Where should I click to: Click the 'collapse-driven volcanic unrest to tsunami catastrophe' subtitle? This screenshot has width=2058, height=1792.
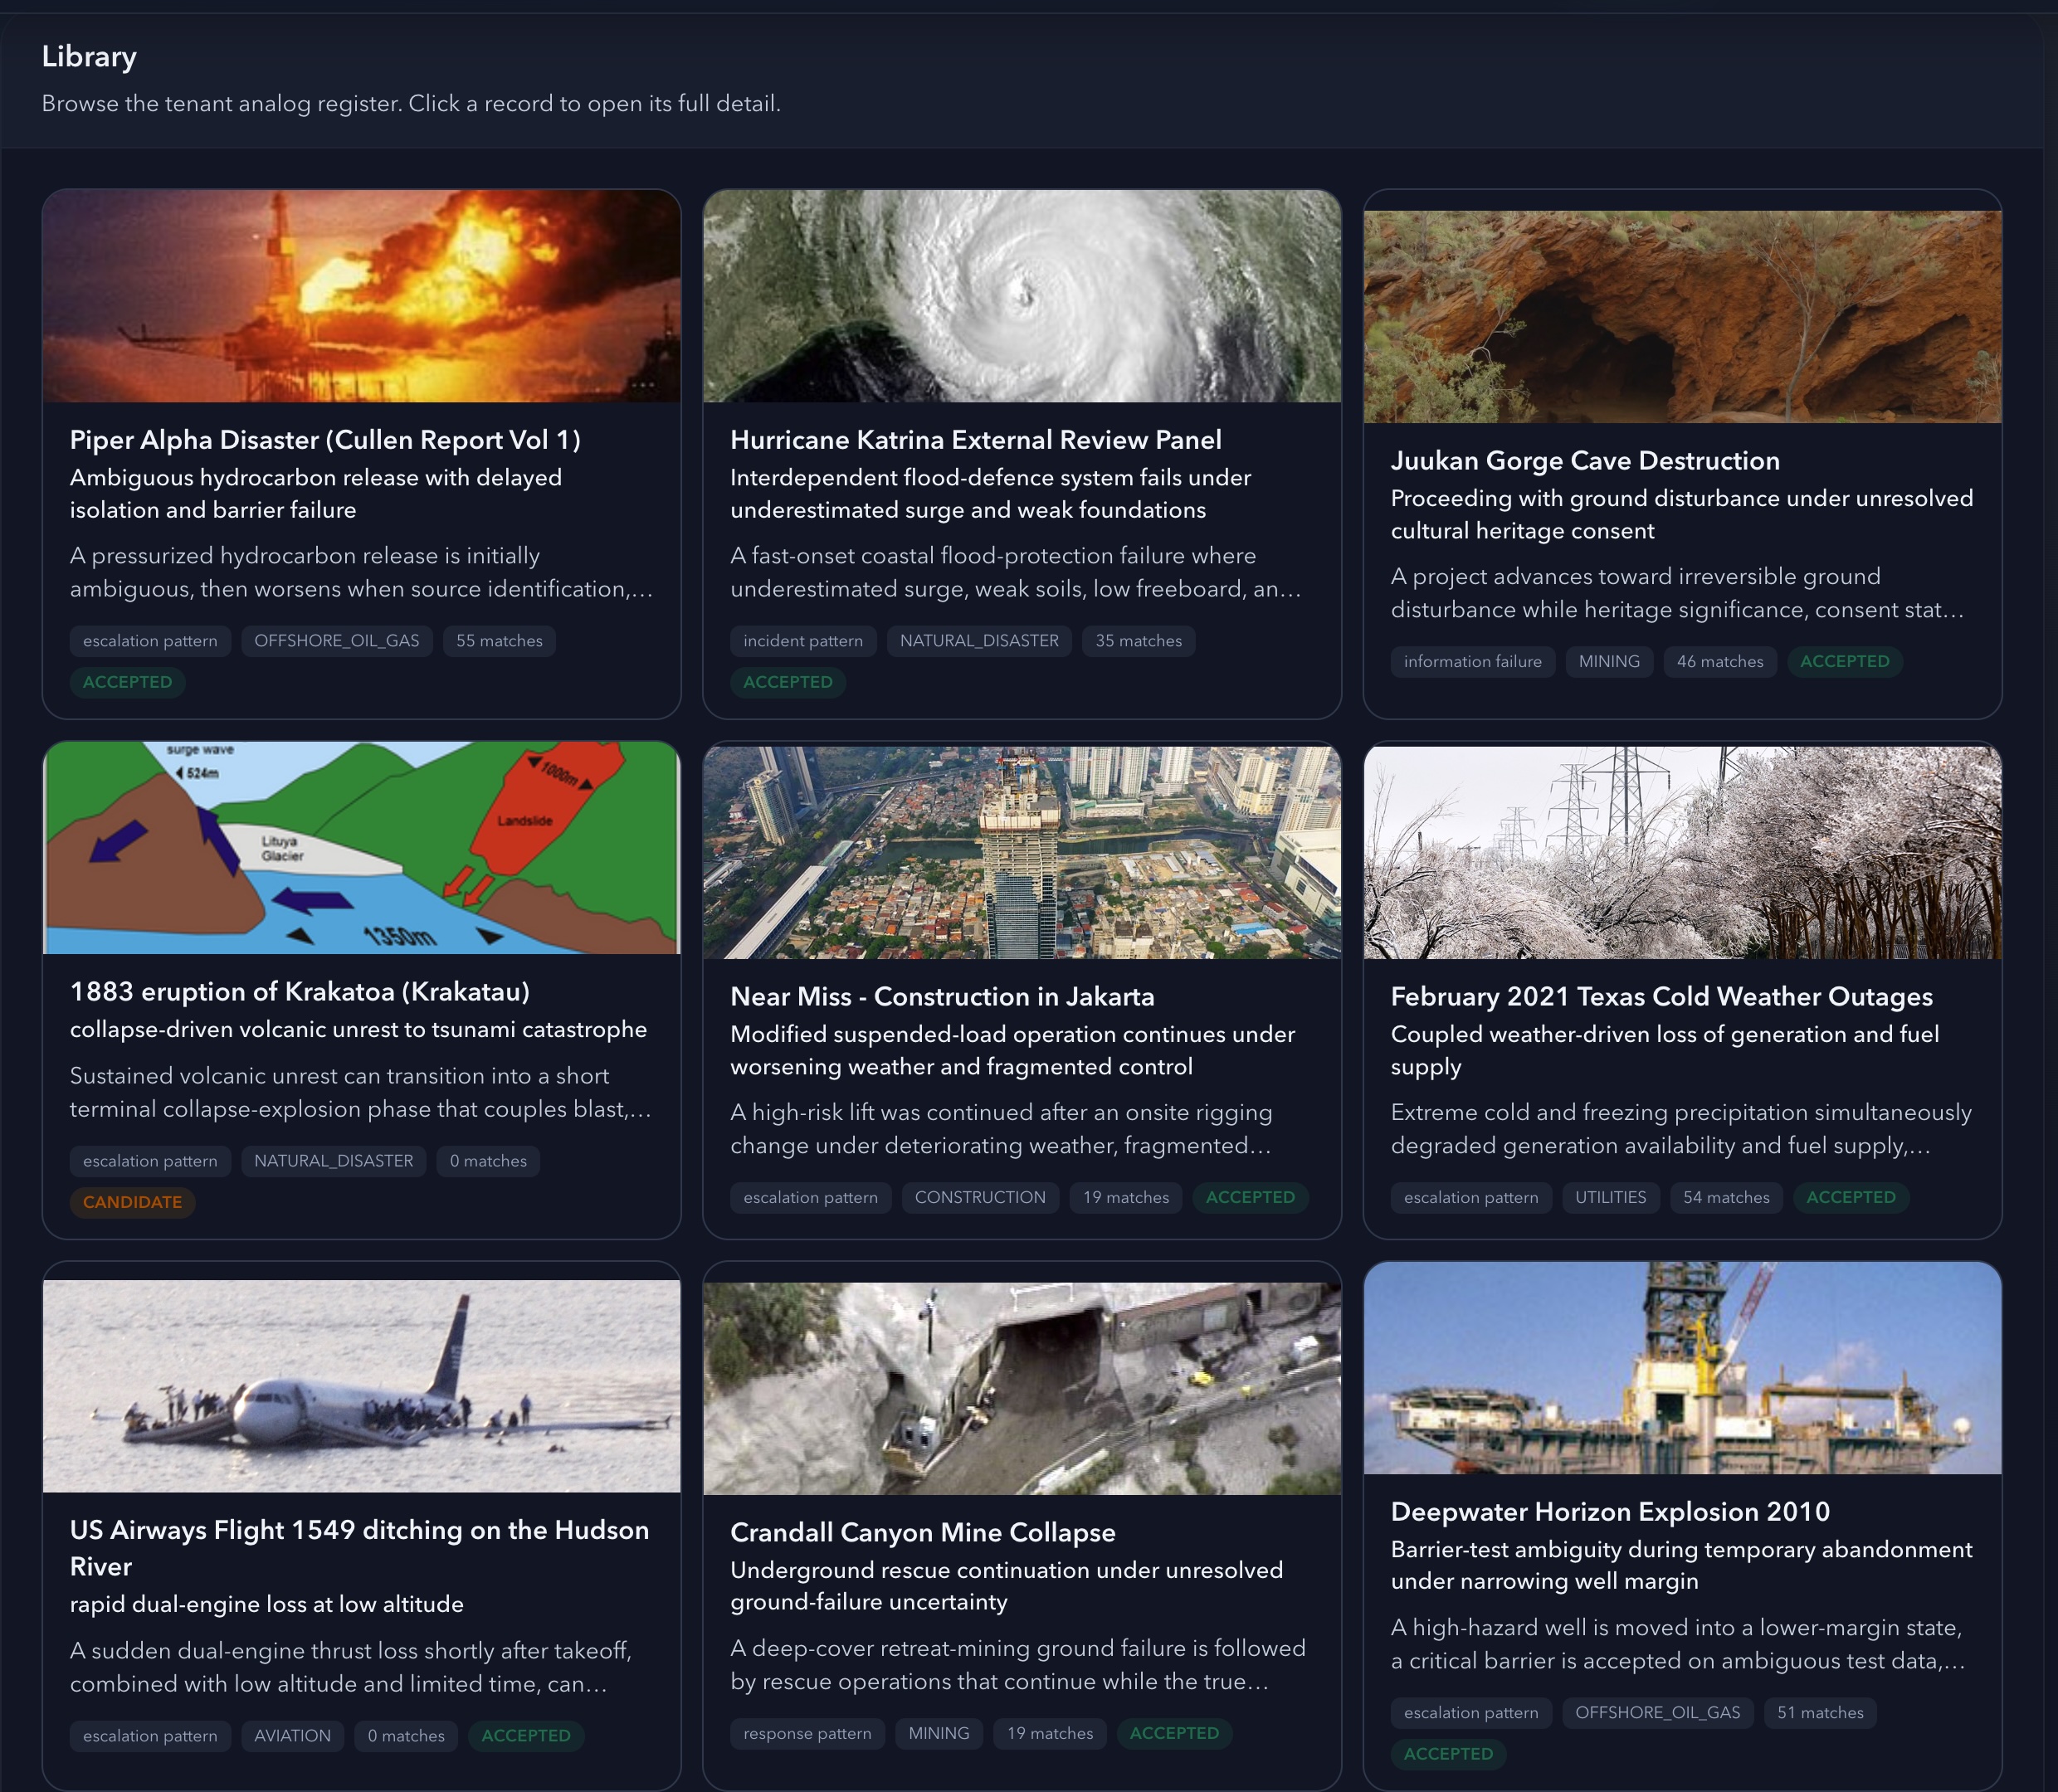pyautogui.click(x=358, y=1030)
